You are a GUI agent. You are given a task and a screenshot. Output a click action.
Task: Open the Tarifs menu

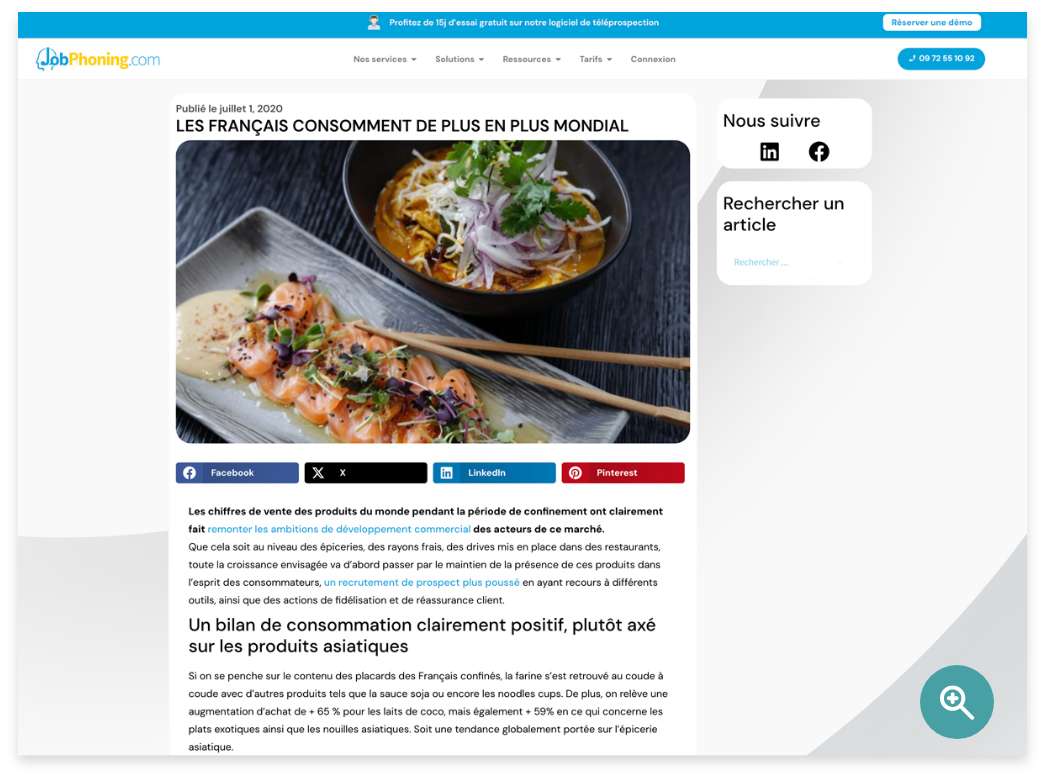[x=596, y=59]
